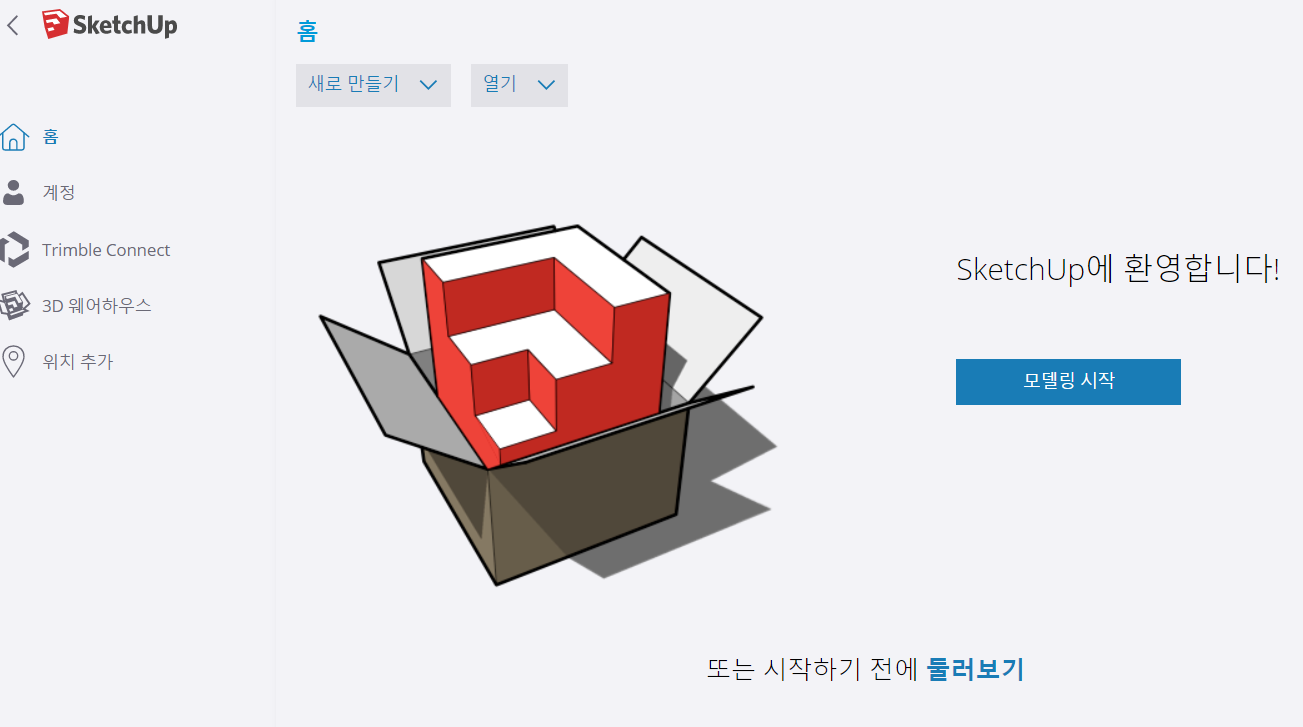Select the 홈 sidebar label
Screen dimensions: 1303x727
pos(51,137)
